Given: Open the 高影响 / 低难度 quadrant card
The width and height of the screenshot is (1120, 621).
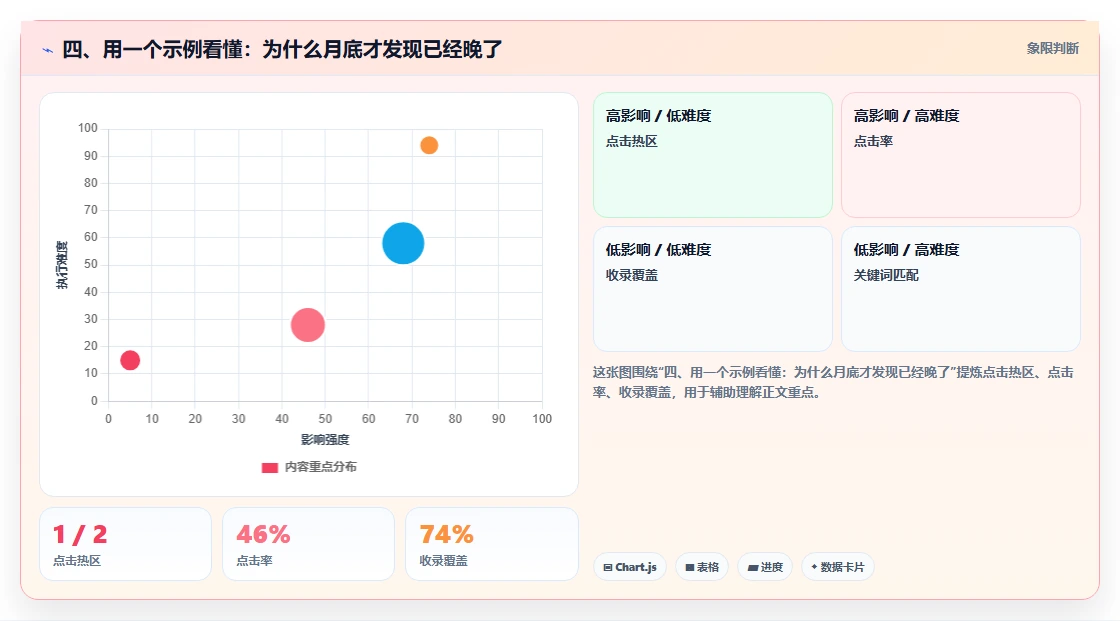Looking at the screenshot, I should click(x=713, y=155).
